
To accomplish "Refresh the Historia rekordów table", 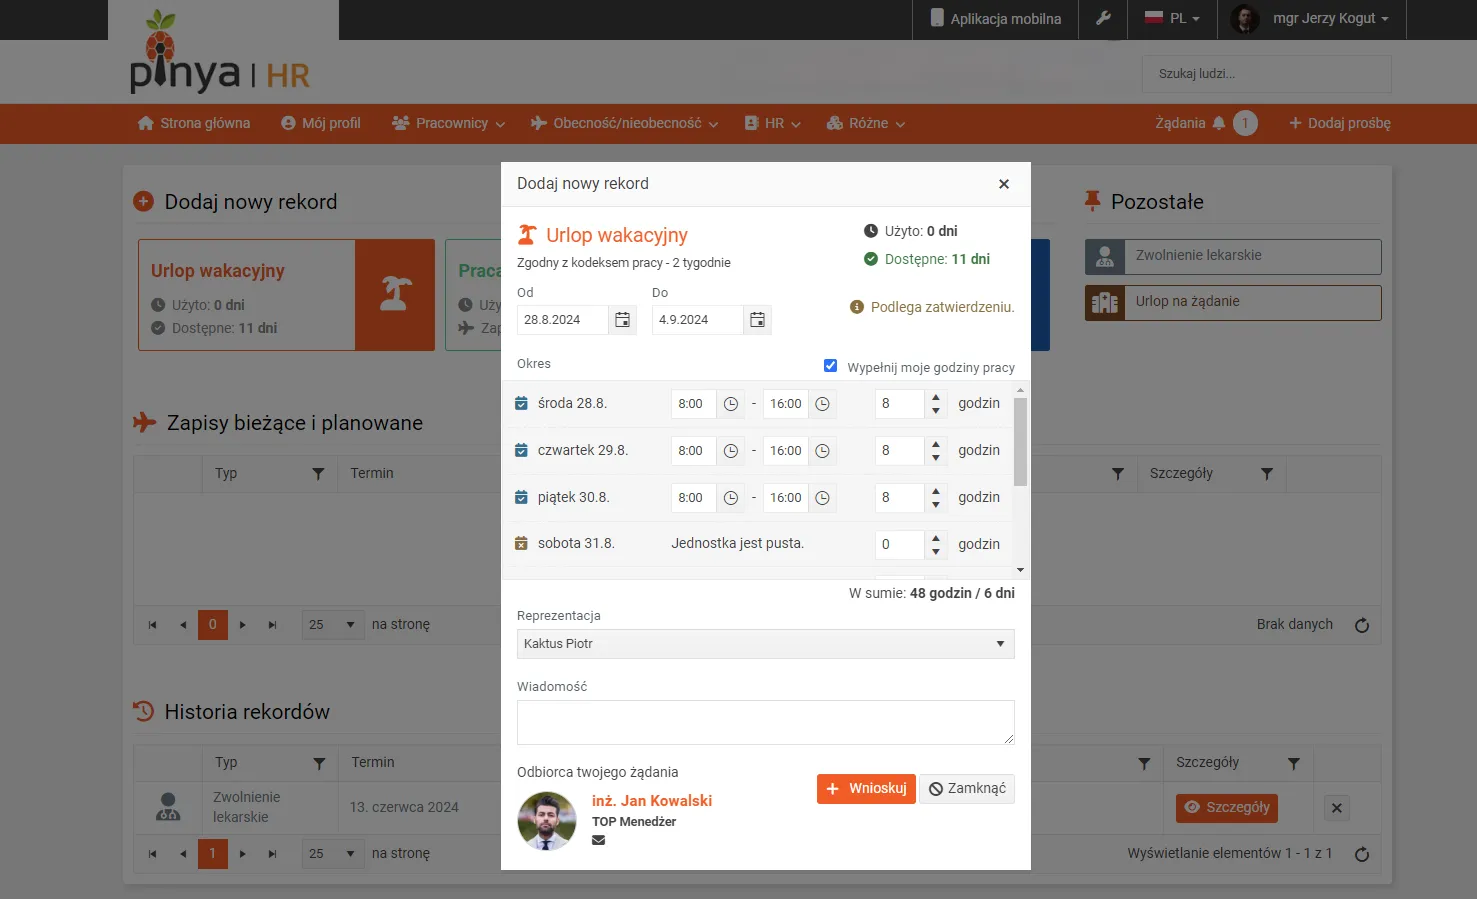I will tap(1361, 854).
